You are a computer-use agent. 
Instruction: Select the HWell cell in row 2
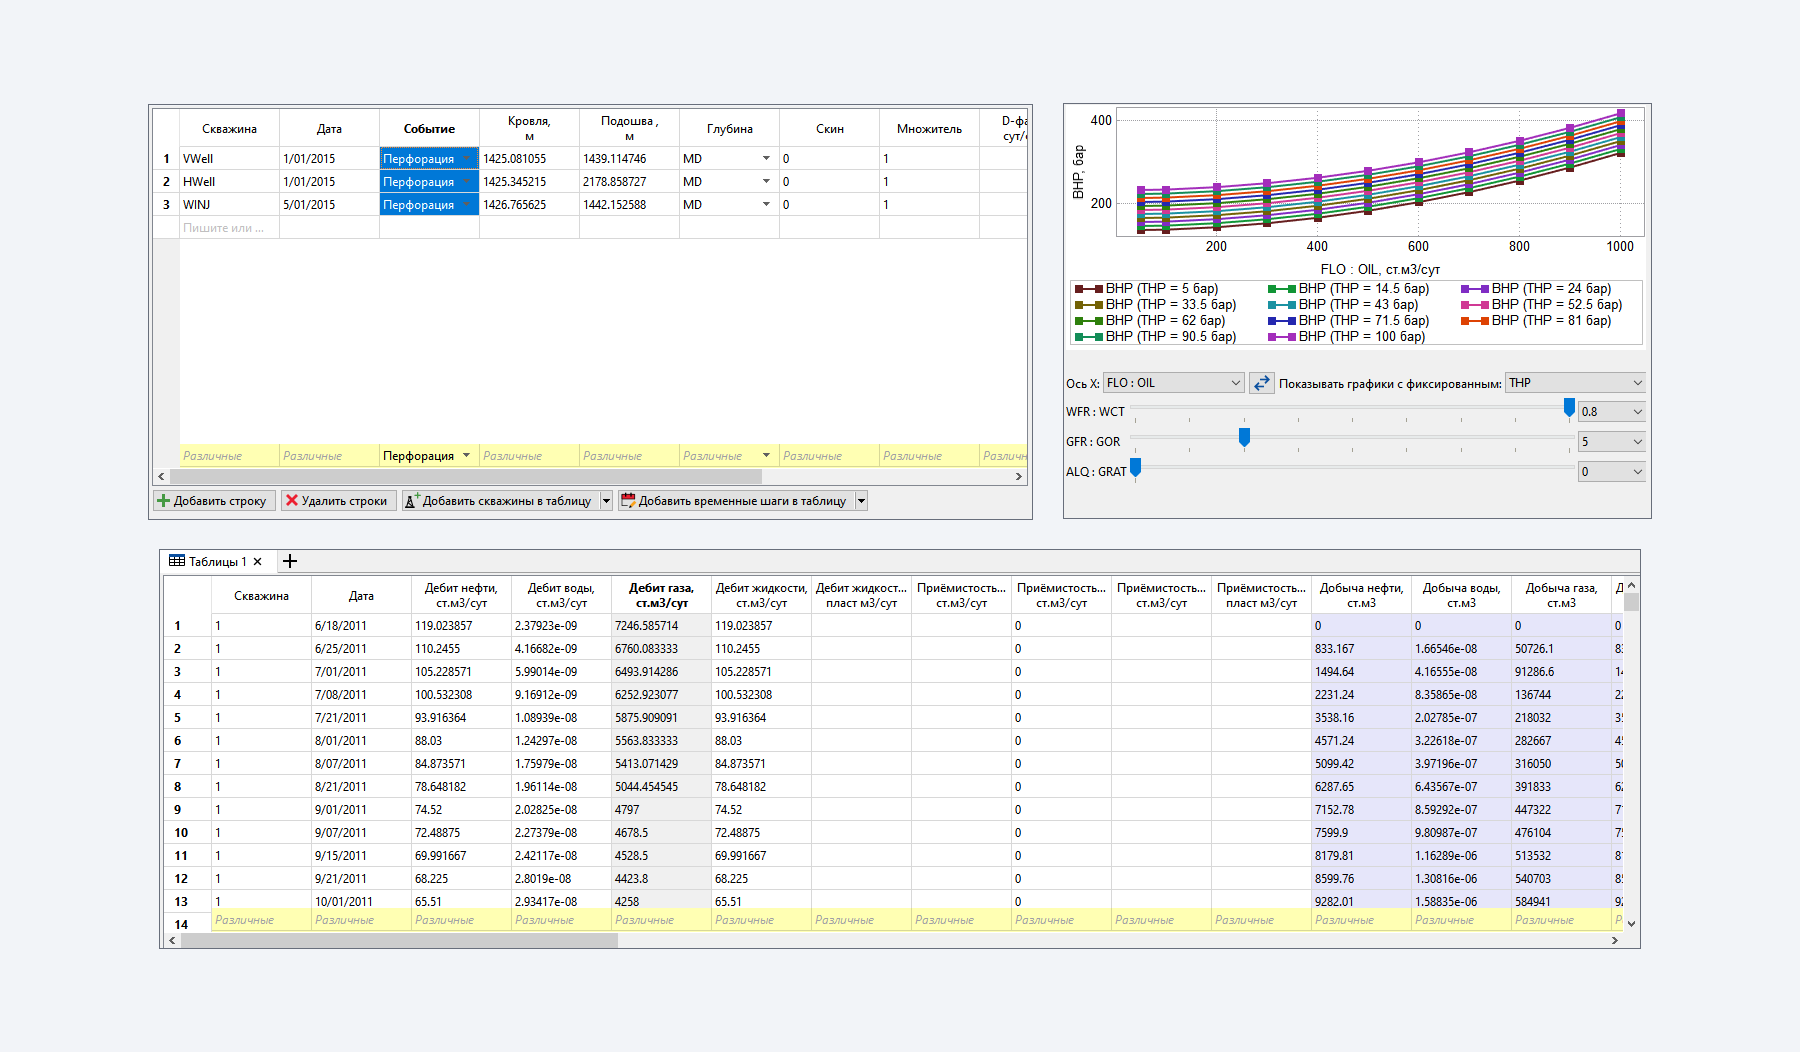[x=229, y=182]
